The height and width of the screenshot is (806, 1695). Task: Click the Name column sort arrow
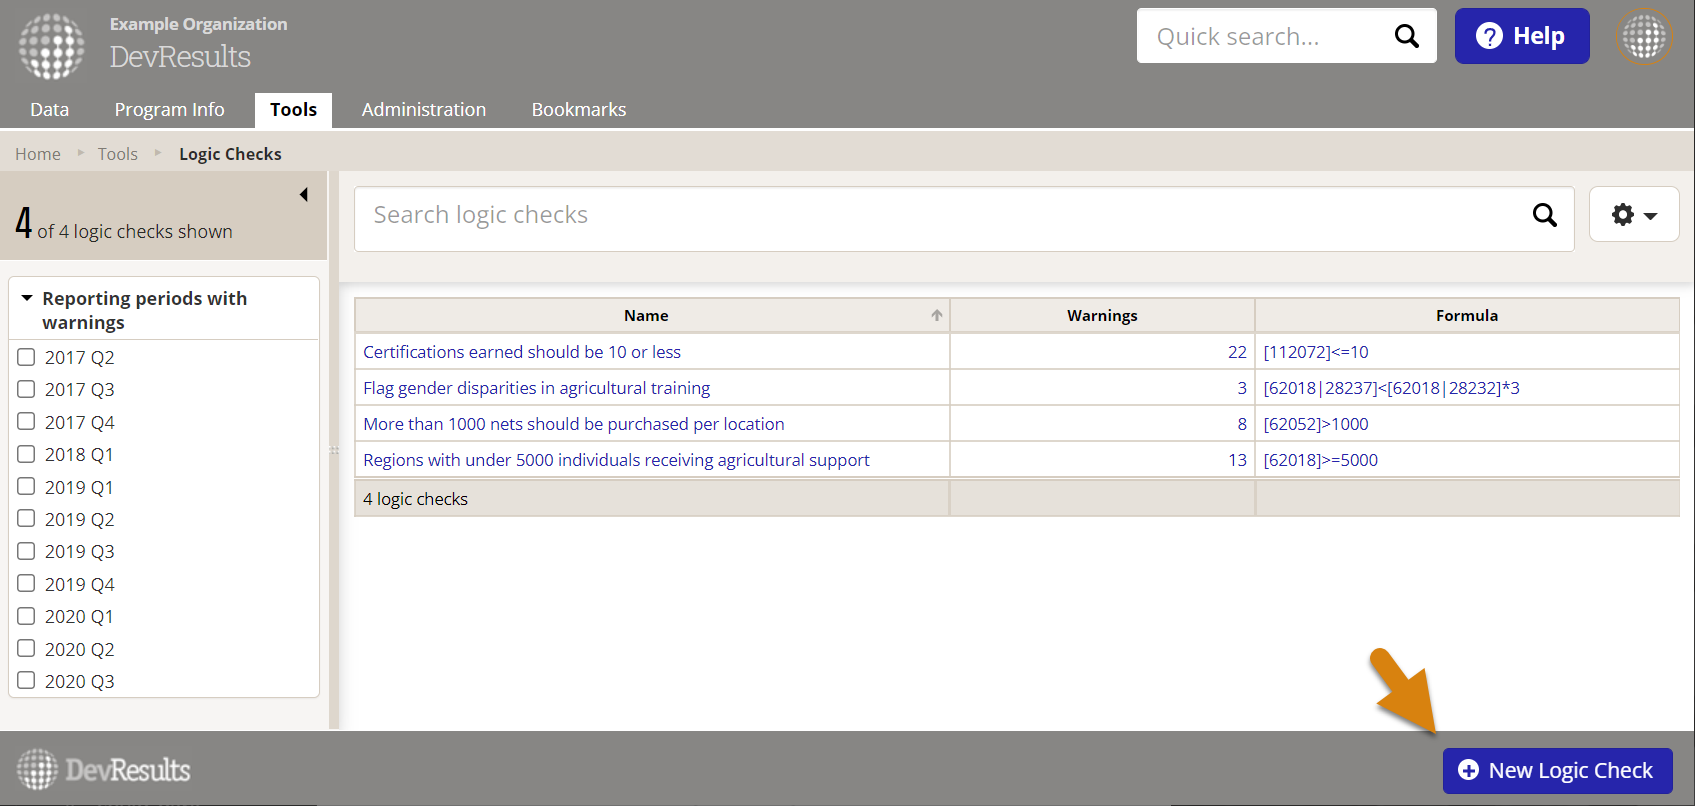[x=937, y=315]
